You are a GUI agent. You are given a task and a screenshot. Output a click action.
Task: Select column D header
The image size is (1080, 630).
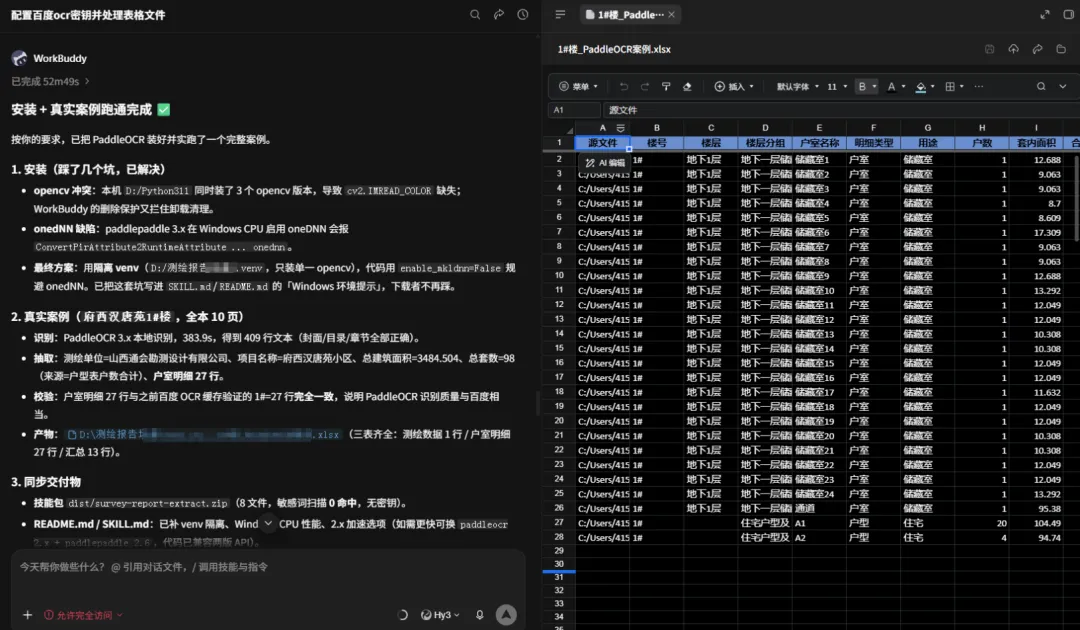765,128
